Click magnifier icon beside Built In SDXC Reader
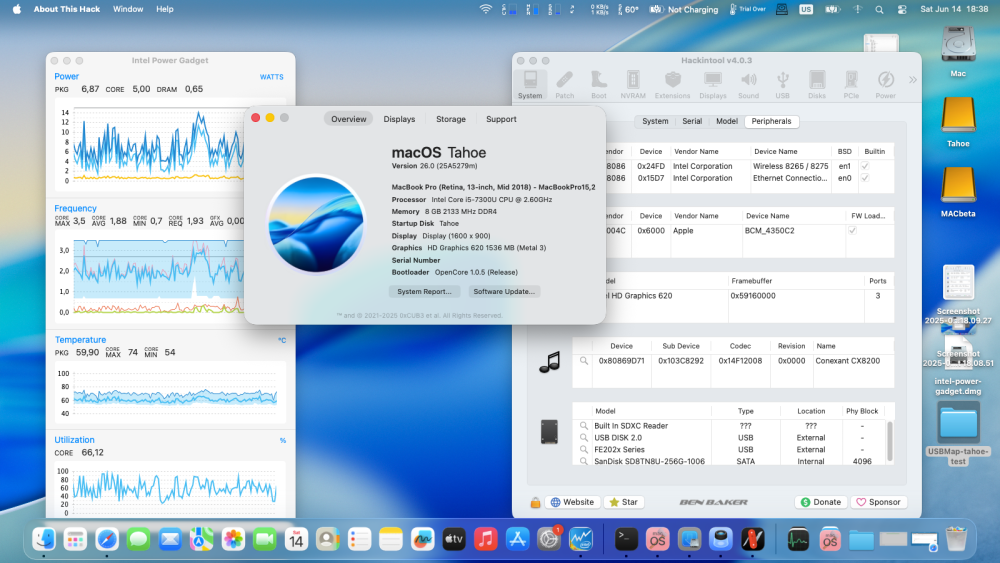 tap(584, 425)
